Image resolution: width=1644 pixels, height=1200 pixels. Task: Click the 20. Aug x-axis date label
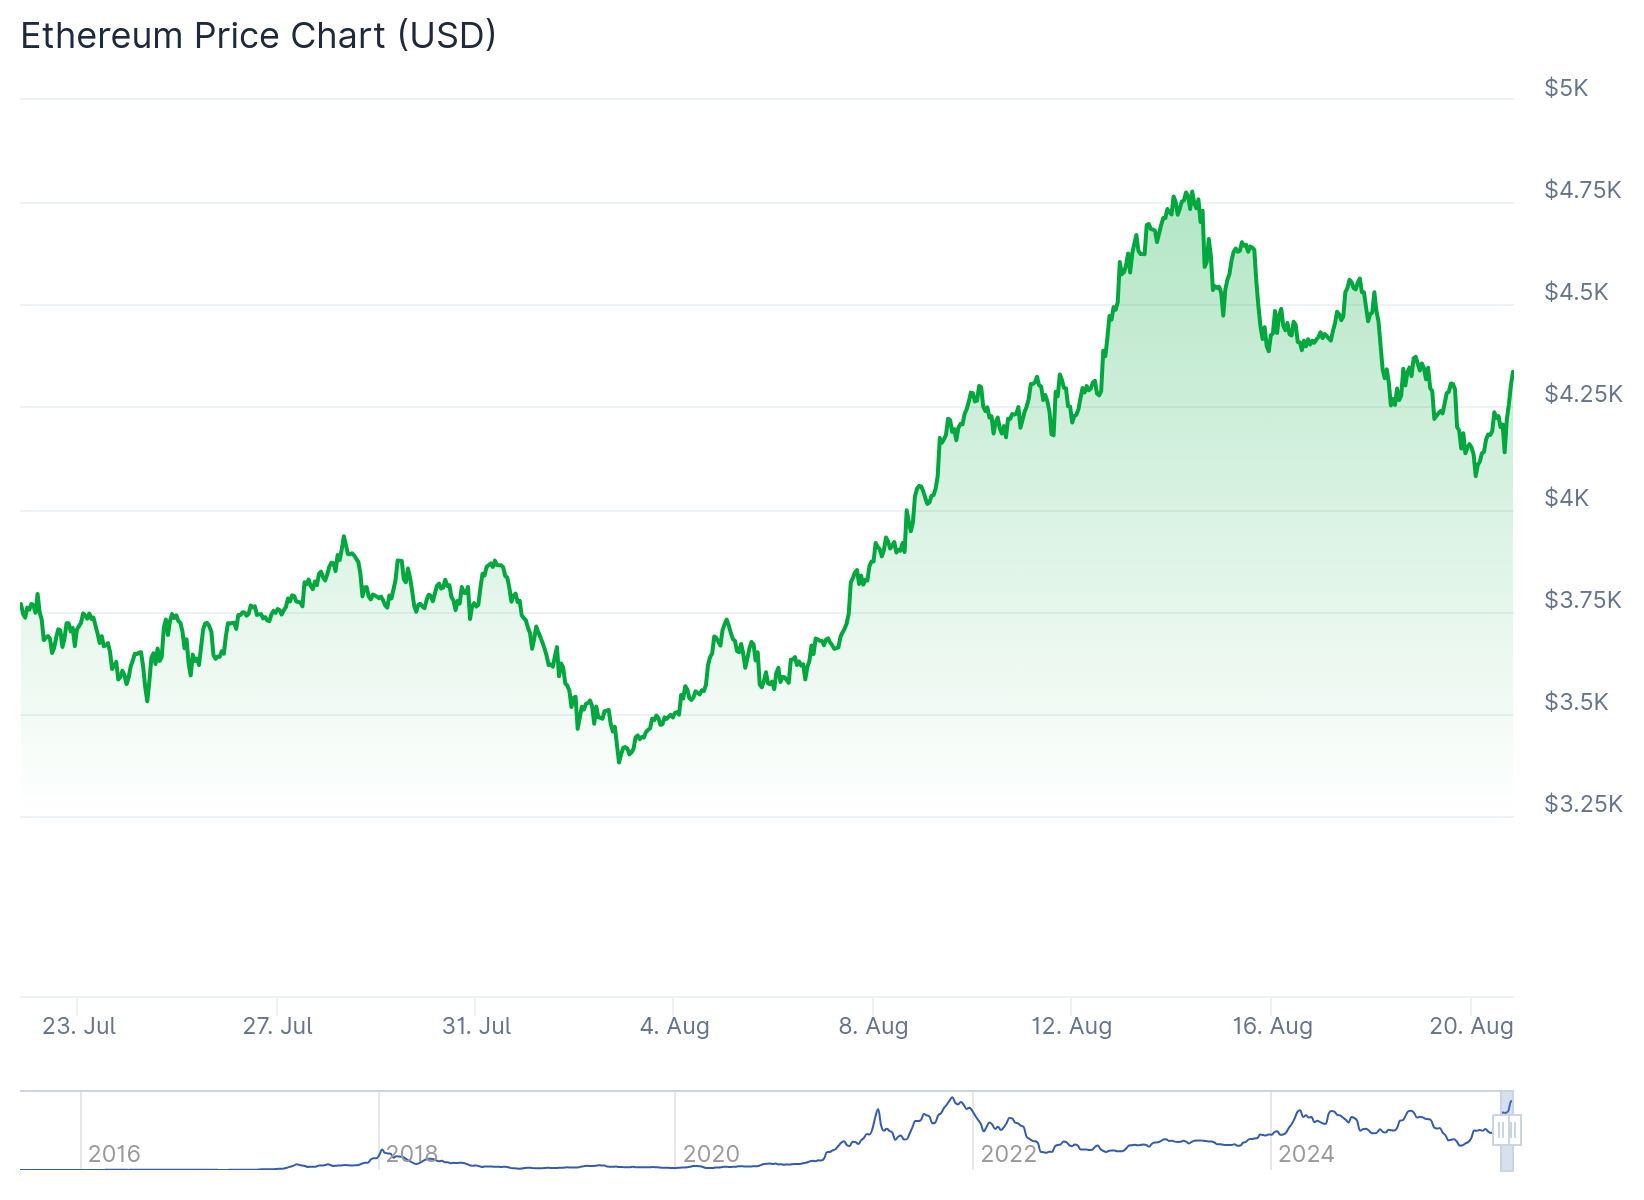(1471, 1026)
